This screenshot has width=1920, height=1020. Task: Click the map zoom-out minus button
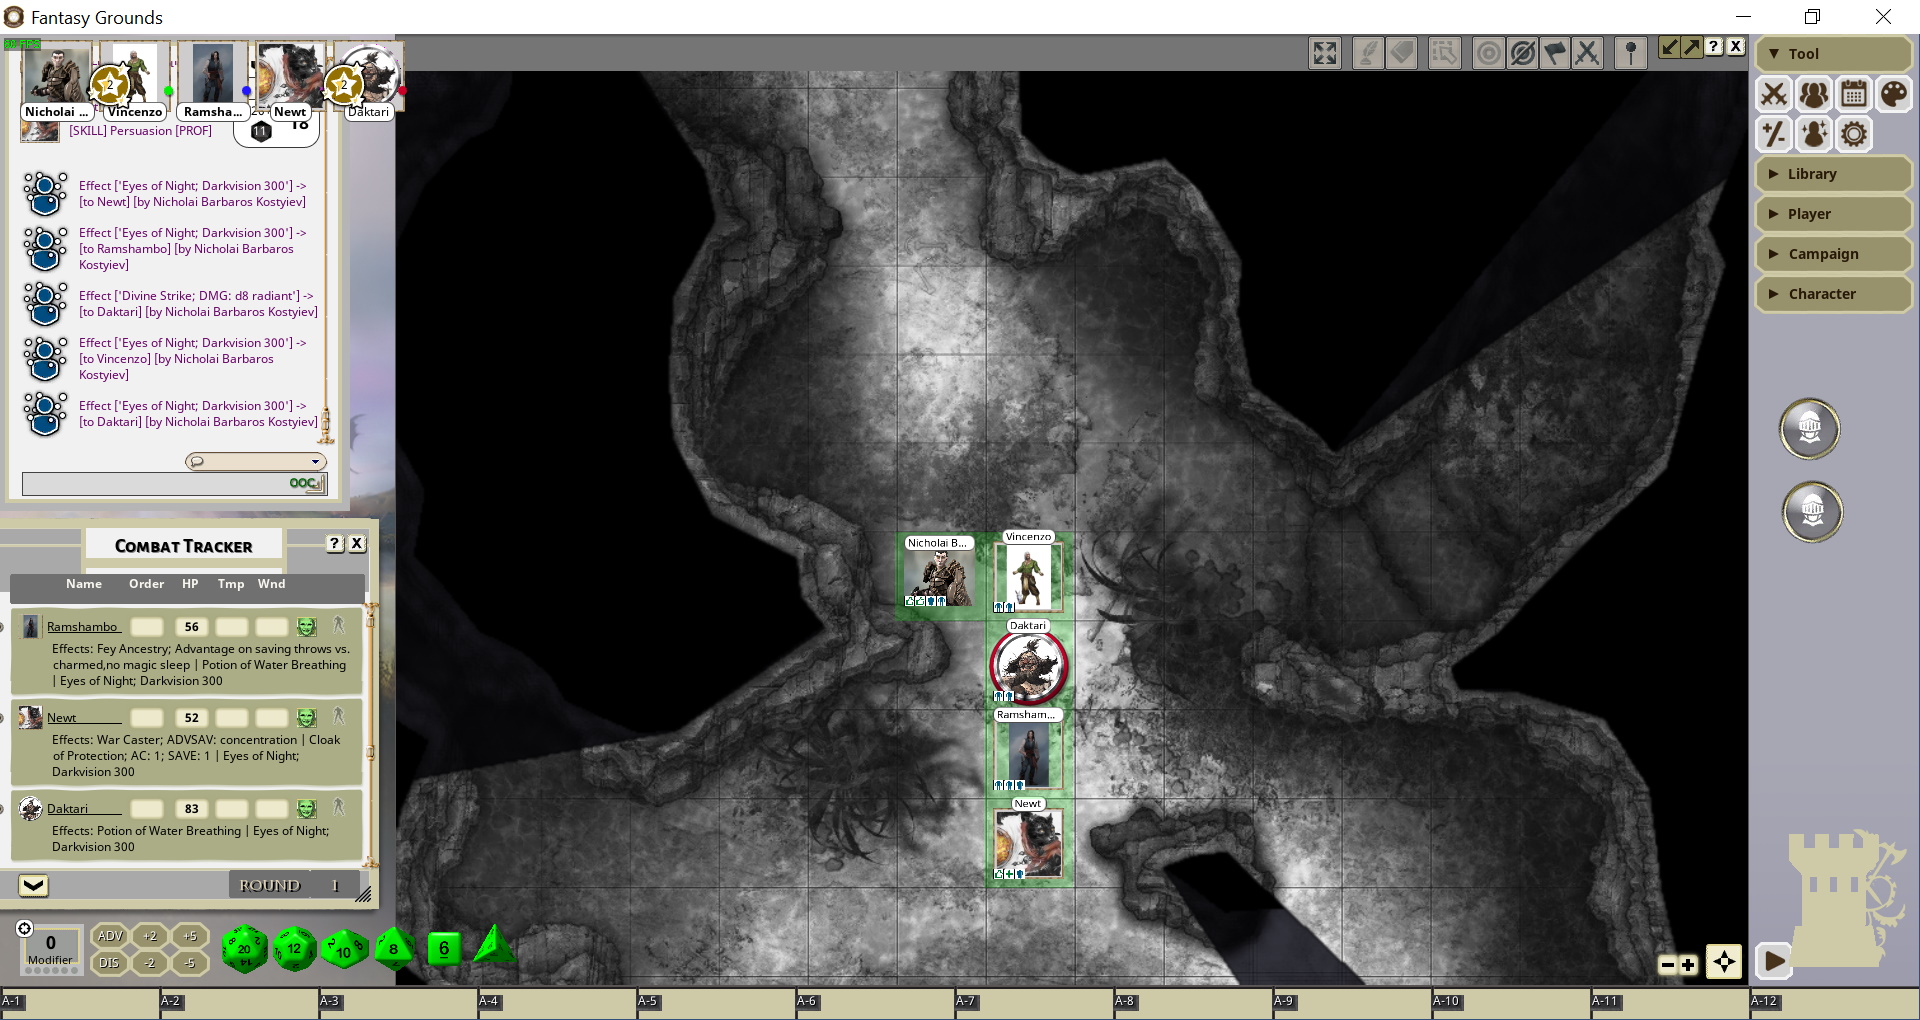point(1667,965)
